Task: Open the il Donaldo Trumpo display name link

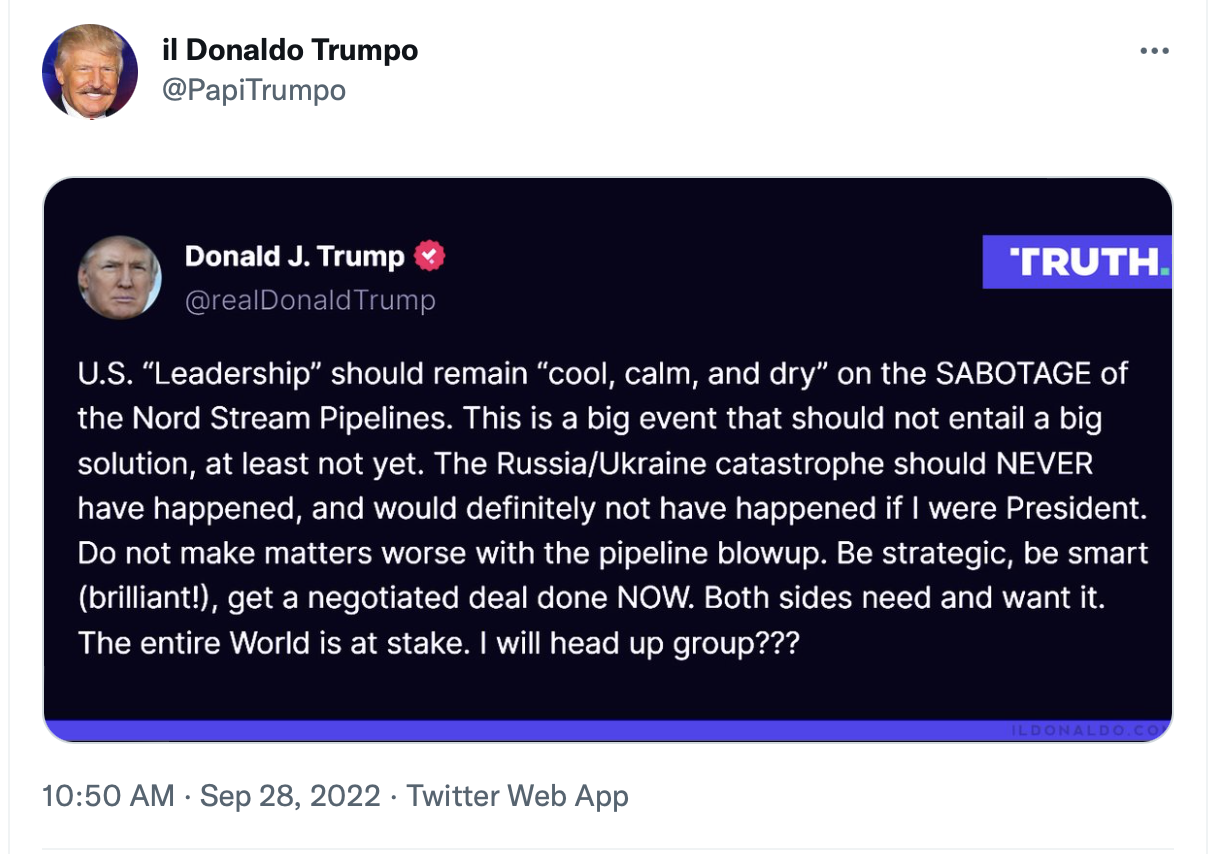Action: [x=290, y=50]
